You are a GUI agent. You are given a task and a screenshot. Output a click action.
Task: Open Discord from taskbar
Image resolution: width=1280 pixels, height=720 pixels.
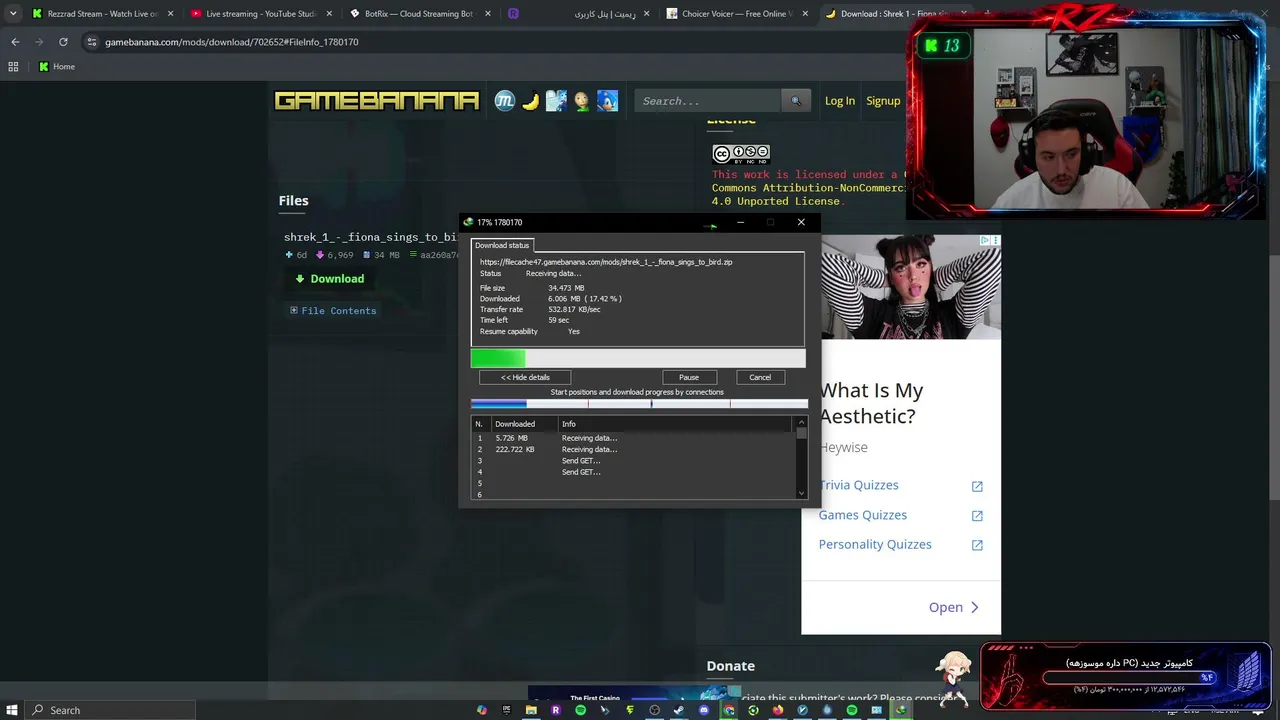click(704, 710)
